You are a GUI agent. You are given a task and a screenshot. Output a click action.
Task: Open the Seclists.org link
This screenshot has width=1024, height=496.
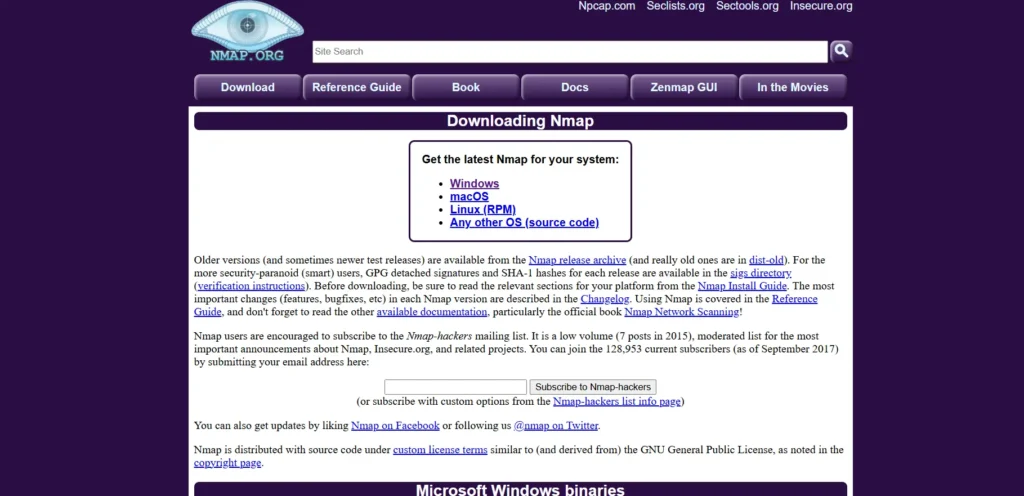(x=675, y=6)
